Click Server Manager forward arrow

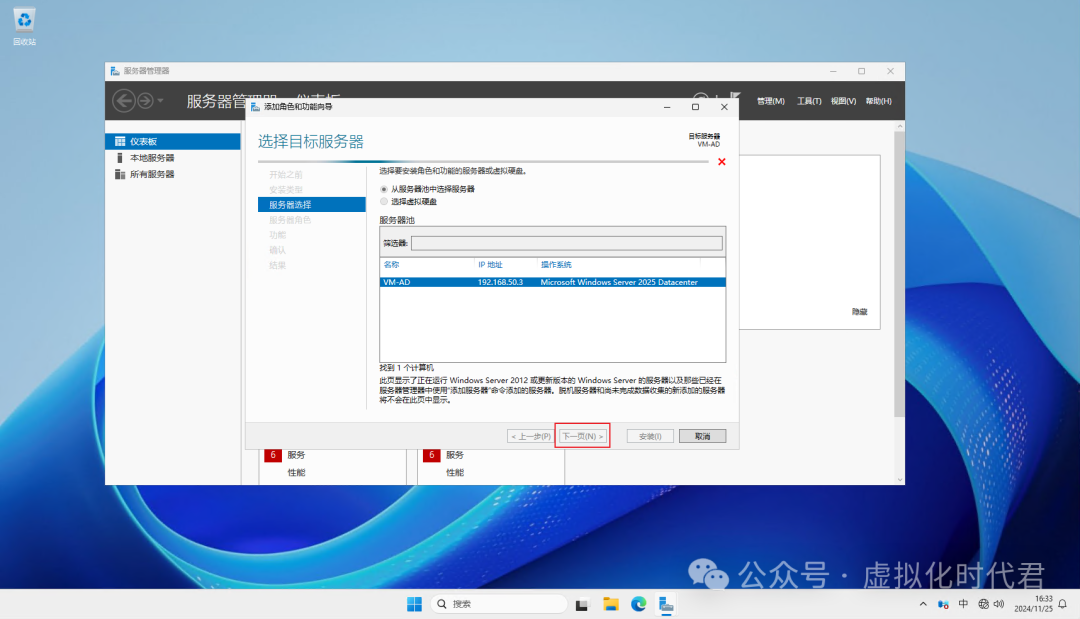[x=145, y=101]
